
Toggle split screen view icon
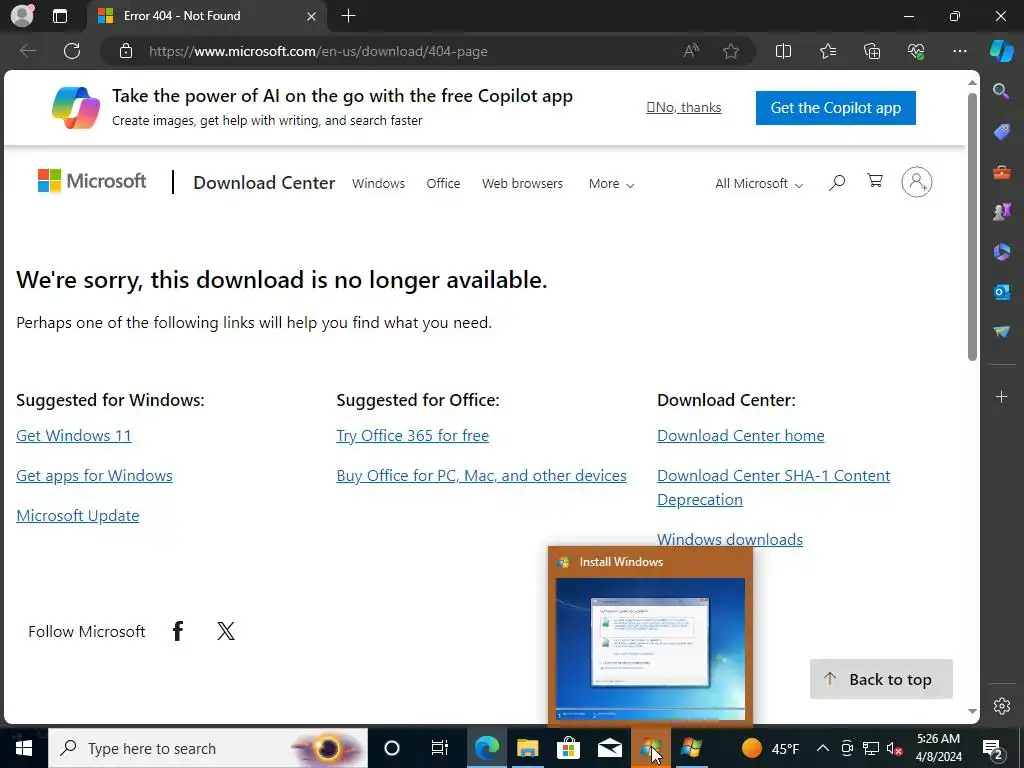click(783, 51)
